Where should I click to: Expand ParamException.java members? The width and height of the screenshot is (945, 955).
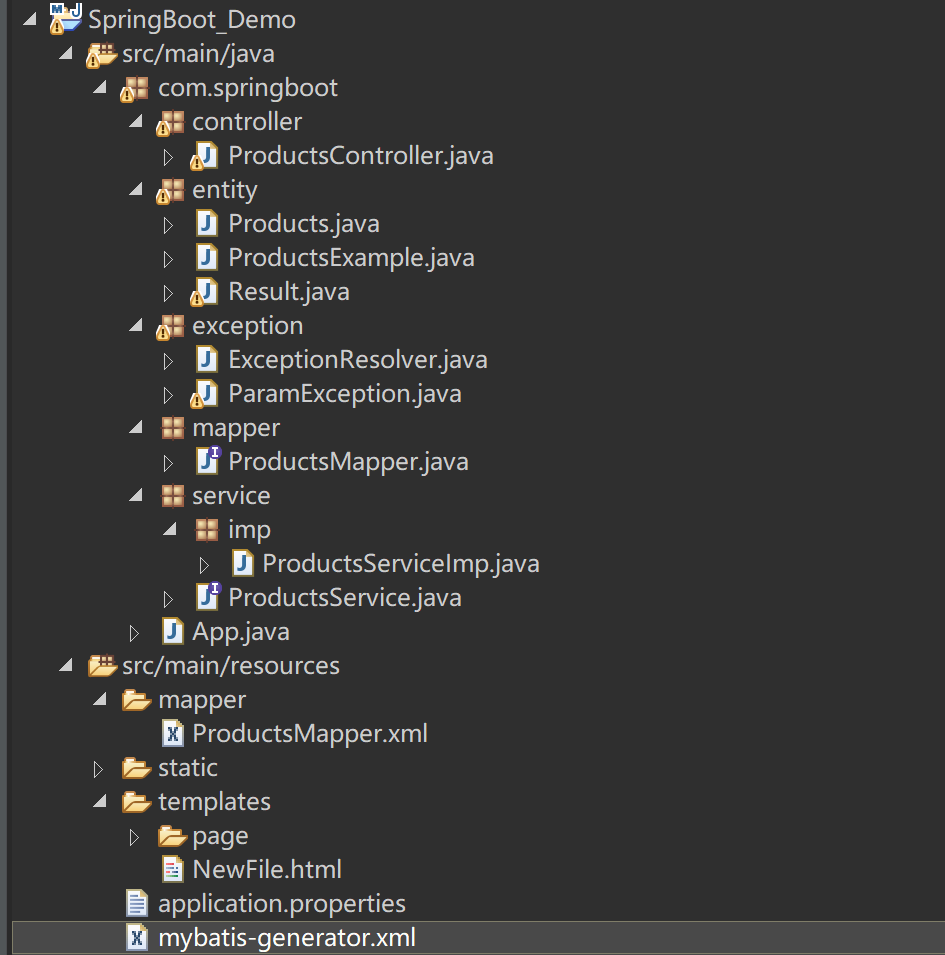pos(169,395)
